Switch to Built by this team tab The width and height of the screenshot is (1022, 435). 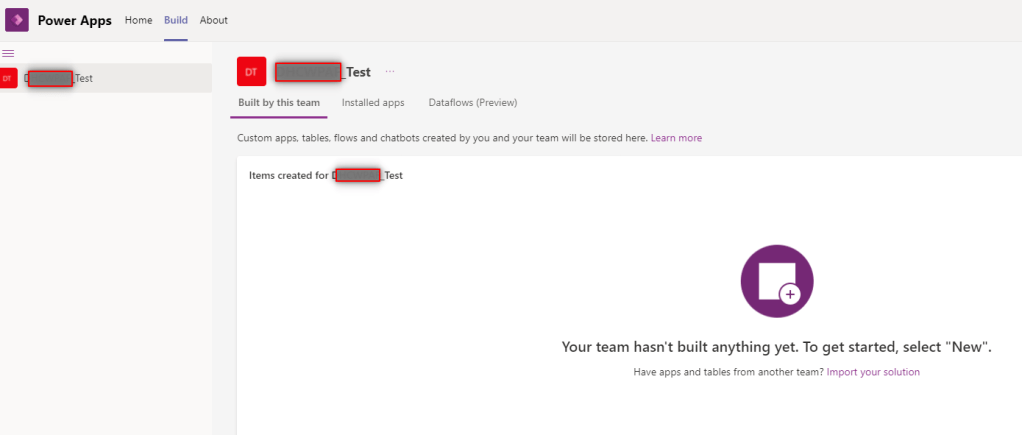(x=279, y=103)
